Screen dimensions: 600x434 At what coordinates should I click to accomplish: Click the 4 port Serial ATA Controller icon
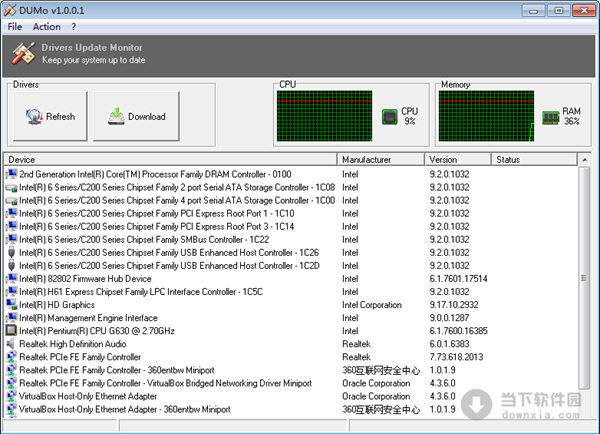pos(12,201)
